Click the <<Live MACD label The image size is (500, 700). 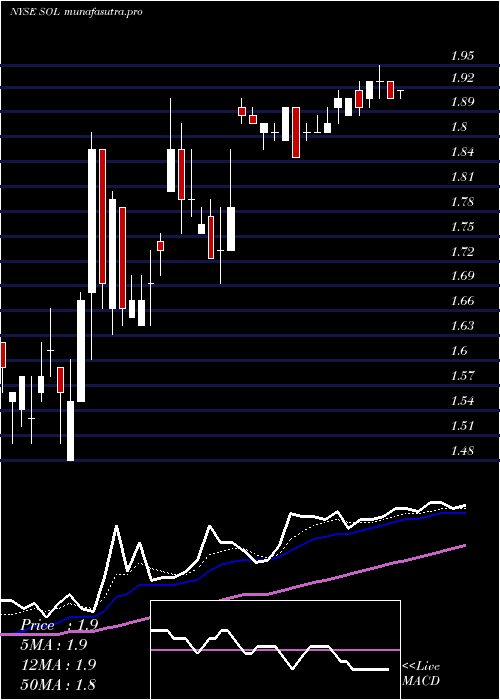pyautogui.click(x=421, y=674)
